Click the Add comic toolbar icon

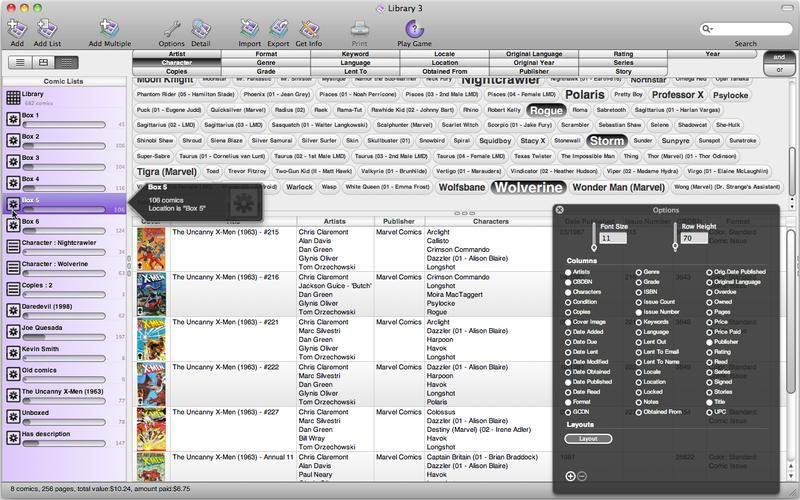coord(16,27)
